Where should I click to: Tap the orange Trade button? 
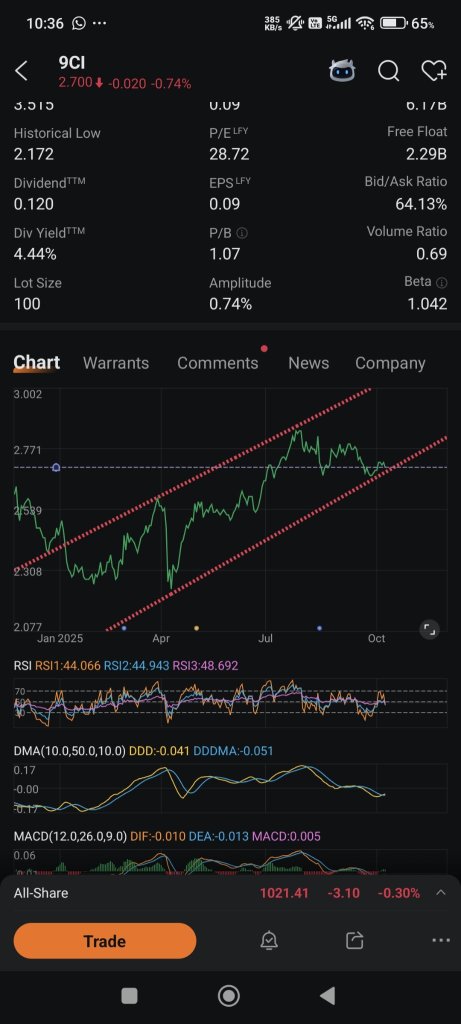click(x=104, y=941)
